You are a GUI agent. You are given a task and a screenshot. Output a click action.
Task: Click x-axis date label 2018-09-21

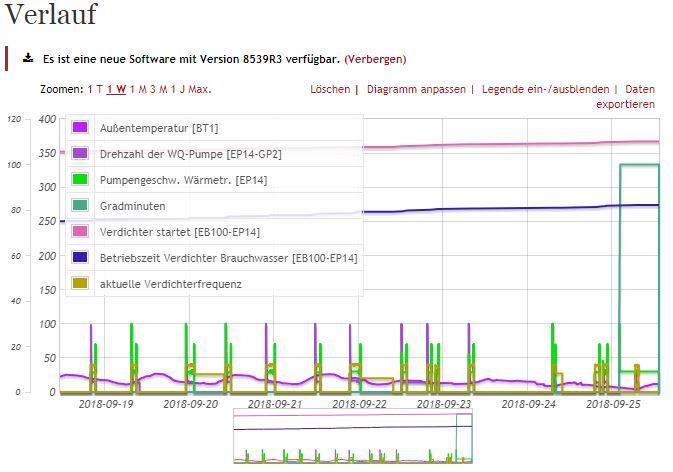tap(275, 404)
